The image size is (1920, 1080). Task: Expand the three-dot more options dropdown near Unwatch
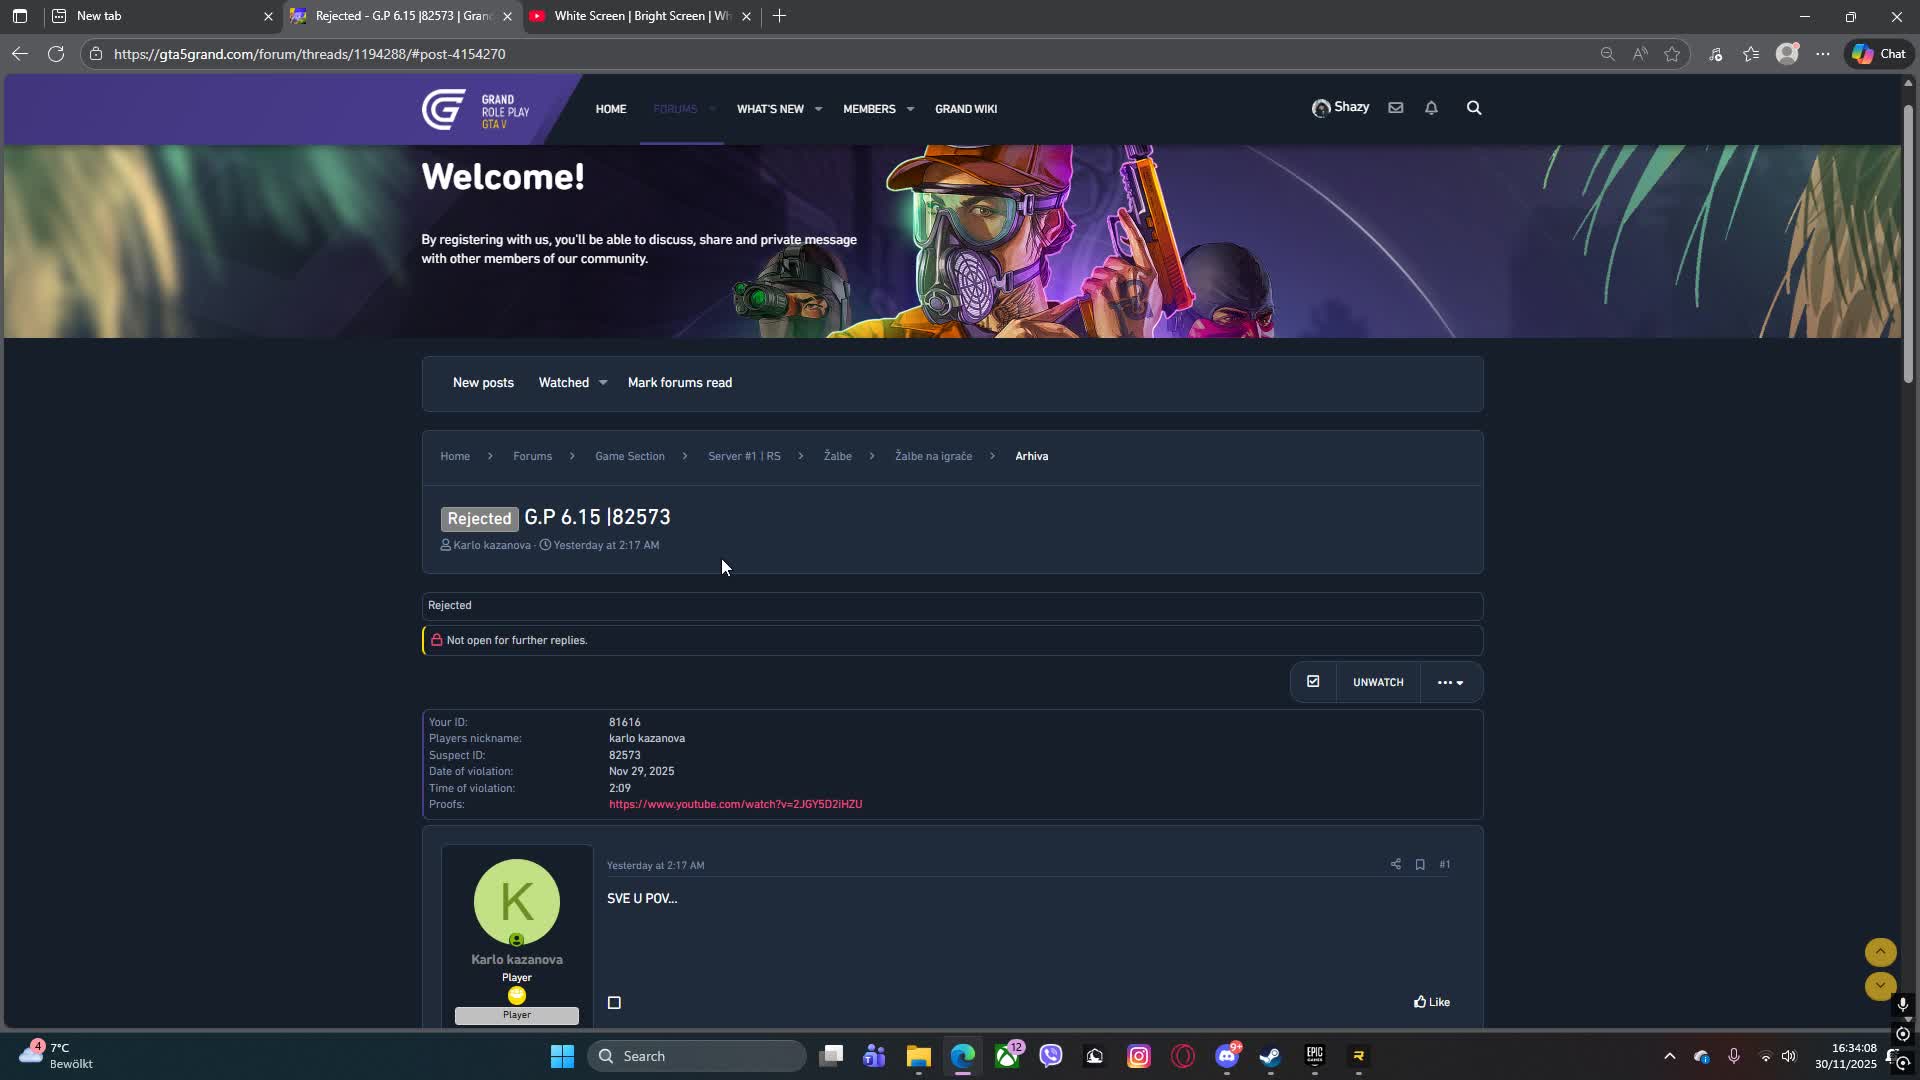(x=1450, y=681)
